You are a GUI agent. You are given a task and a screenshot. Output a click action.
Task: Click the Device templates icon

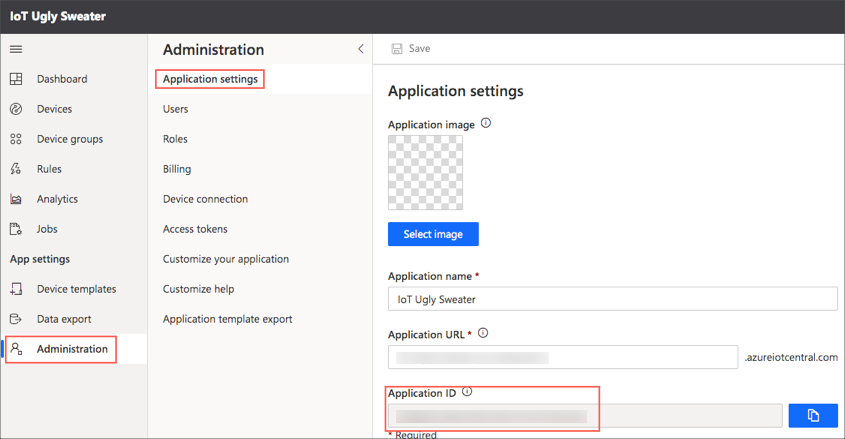pos(16,289)
